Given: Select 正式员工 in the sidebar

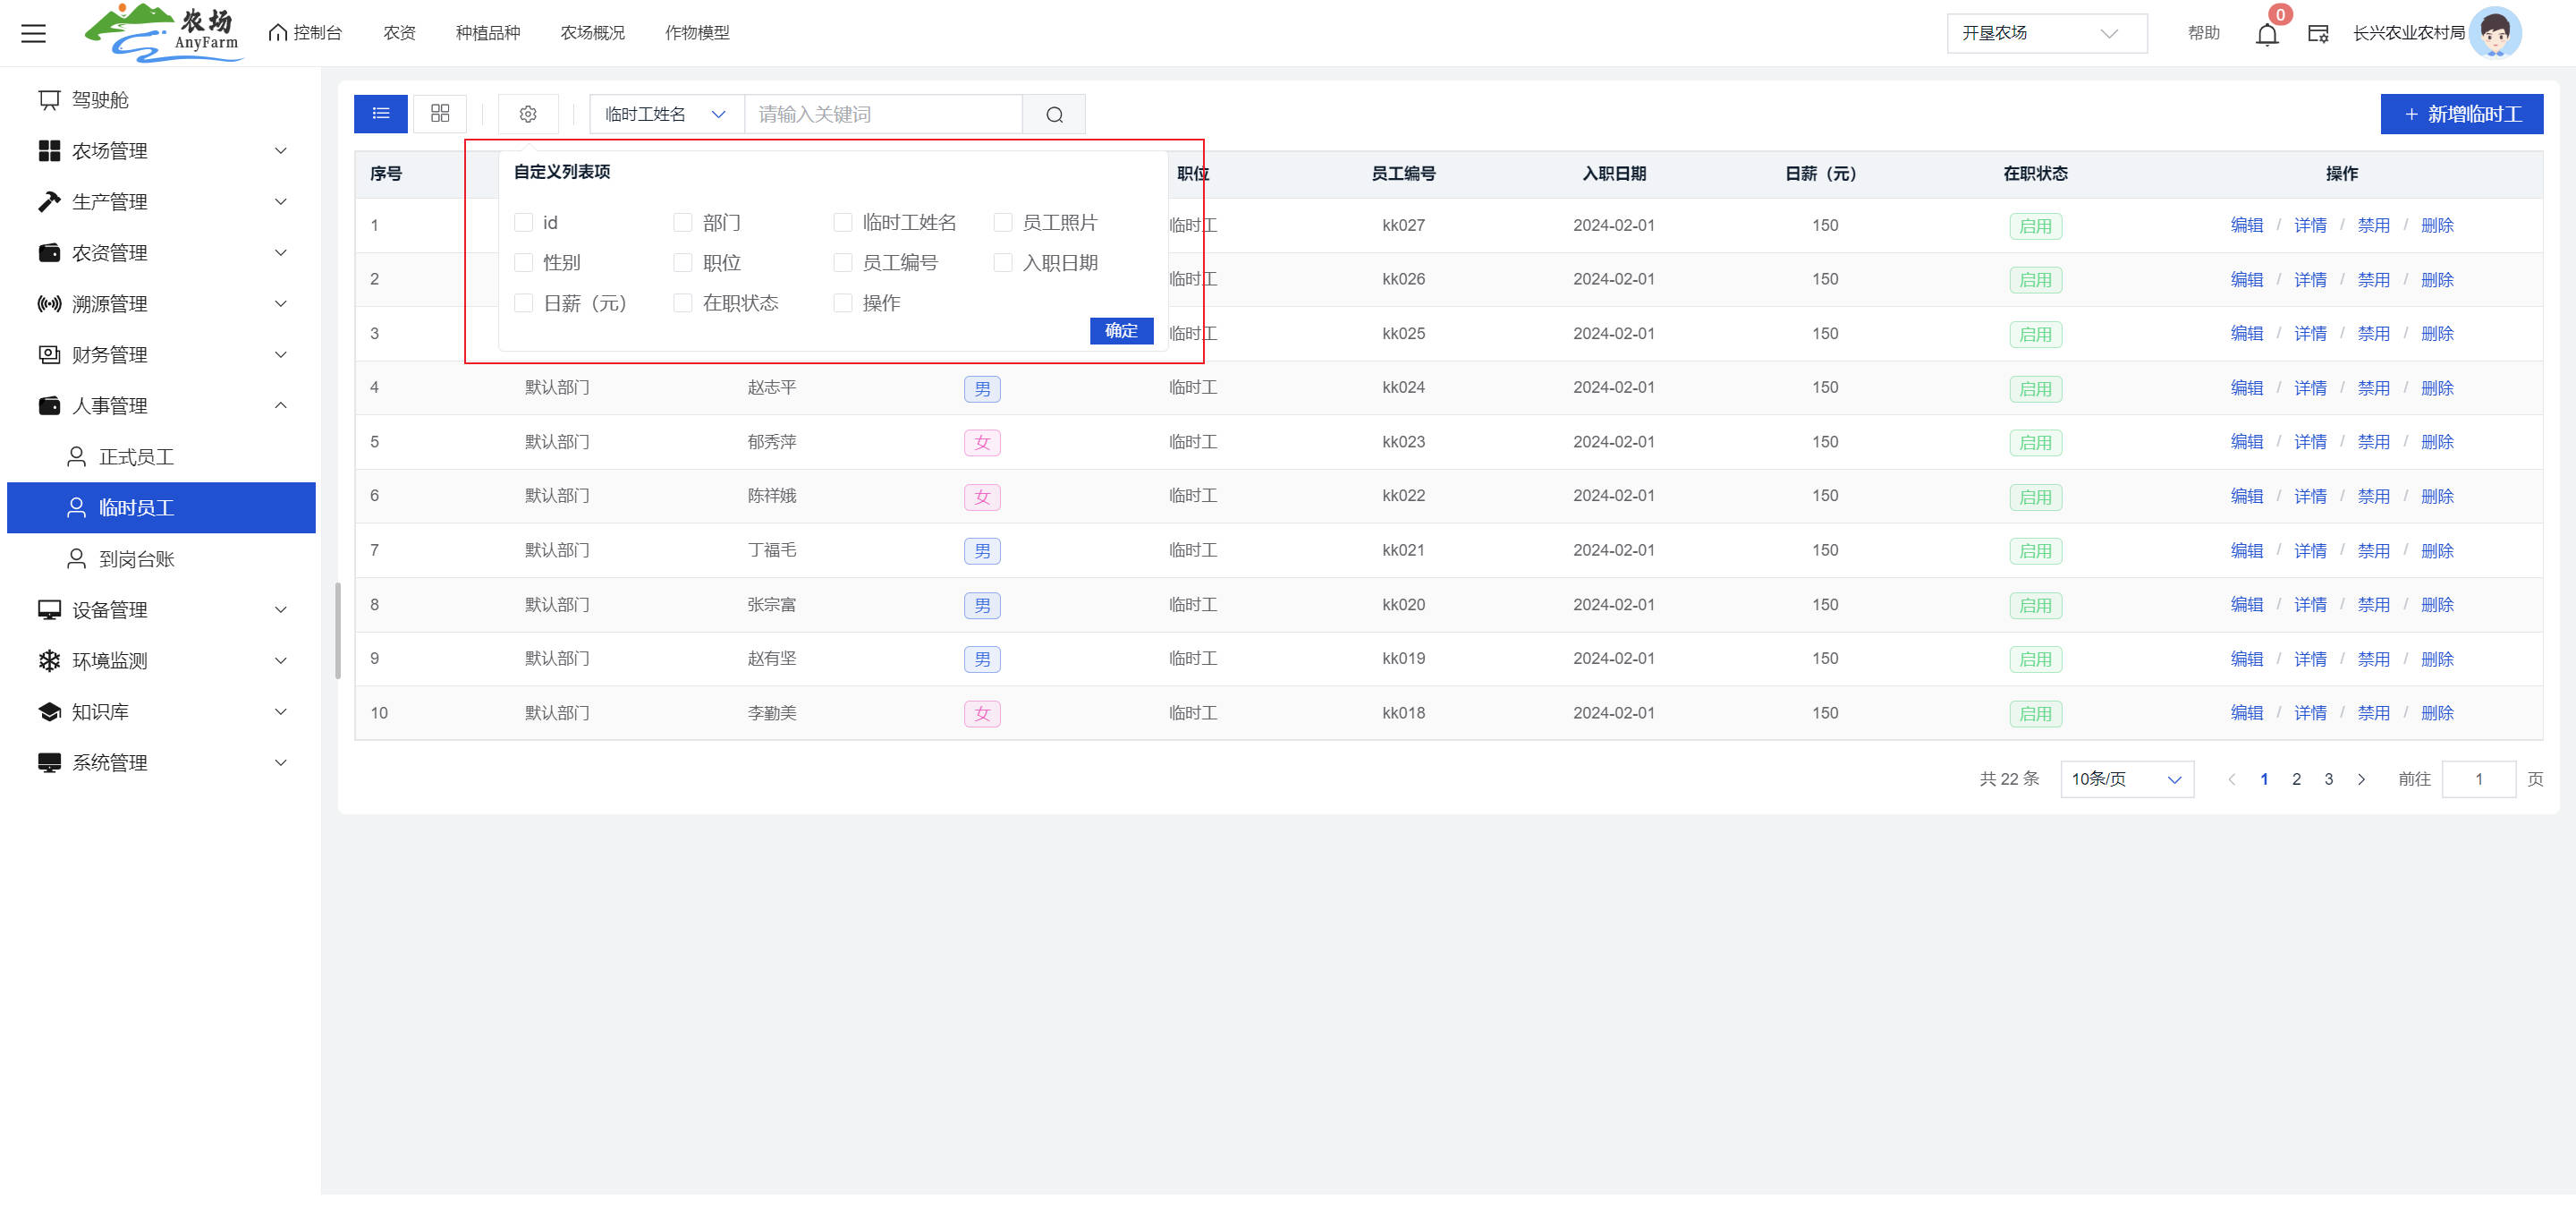Looking at the screenshot, I should click(x=136, y=457).
